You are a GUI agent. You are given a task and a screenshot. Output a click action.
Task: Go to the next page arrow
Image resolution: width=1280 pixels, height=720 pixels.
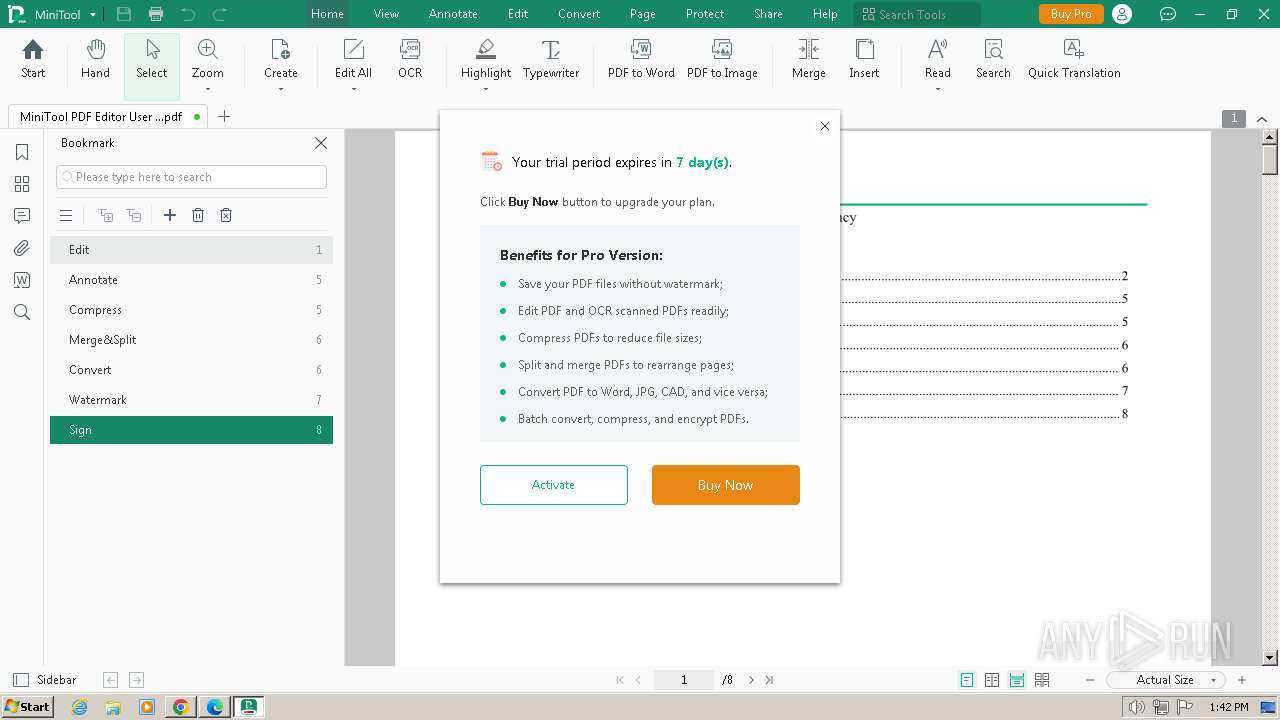coord(751,680)
